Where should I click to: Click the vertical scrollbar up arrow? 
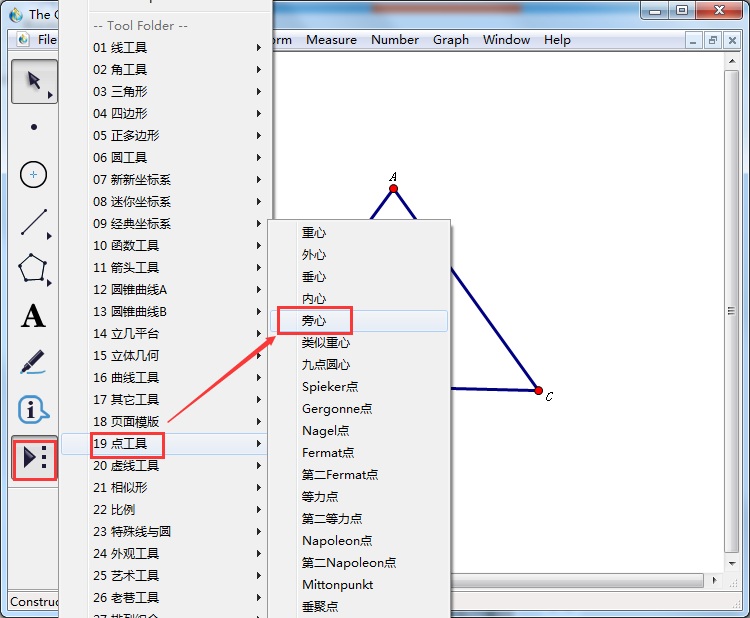pyautogui.click(x=732, y=61)
